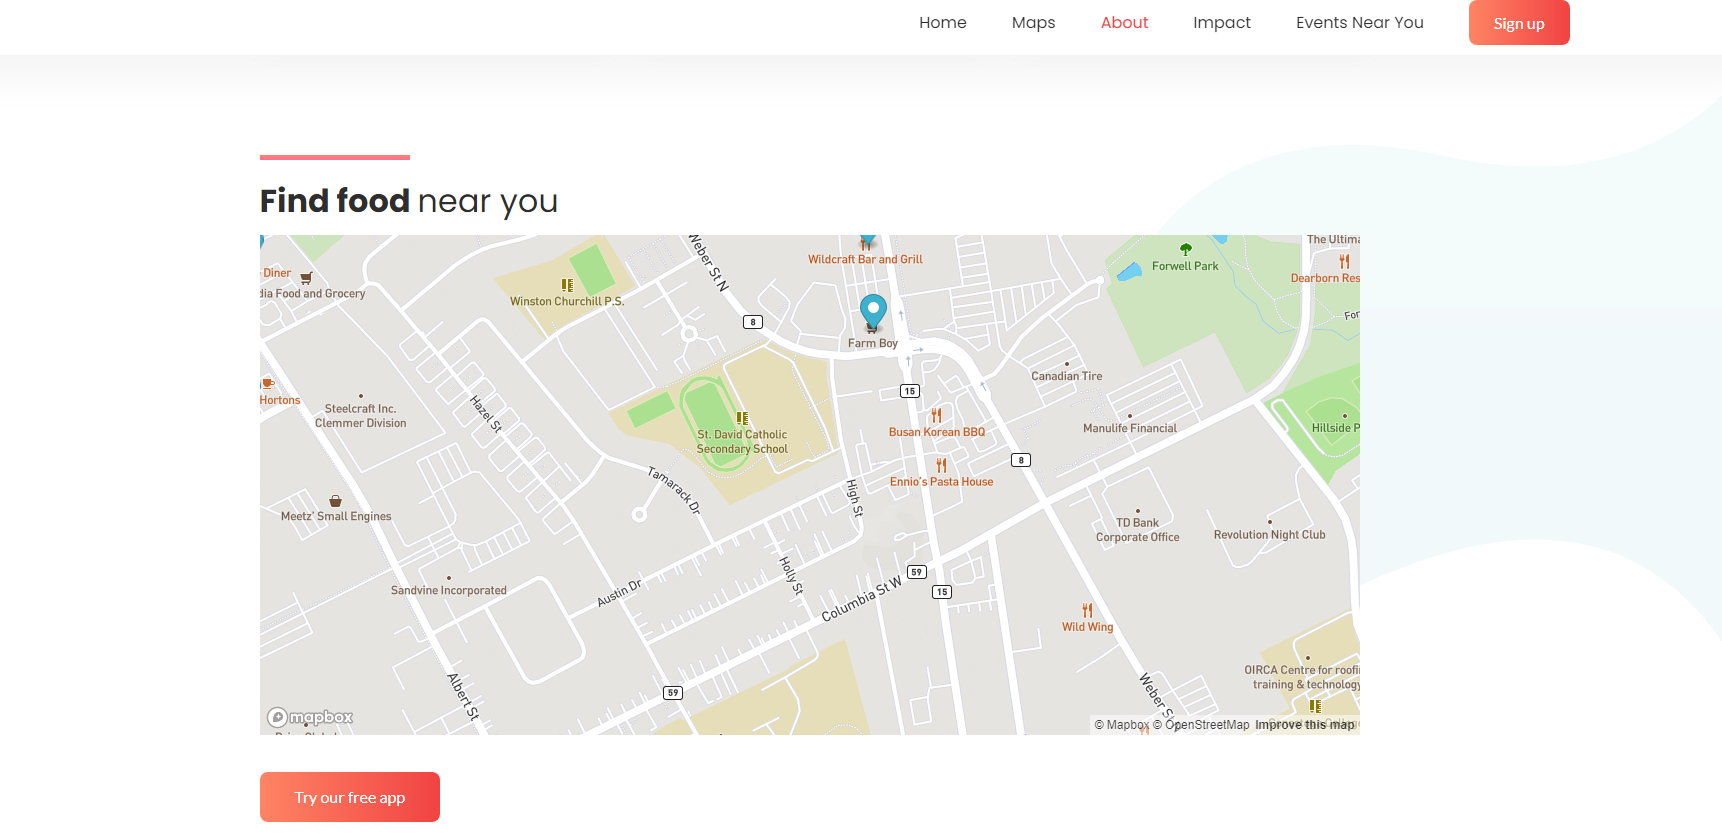Click the Forwell Park tree icon

coord(1186,249)
